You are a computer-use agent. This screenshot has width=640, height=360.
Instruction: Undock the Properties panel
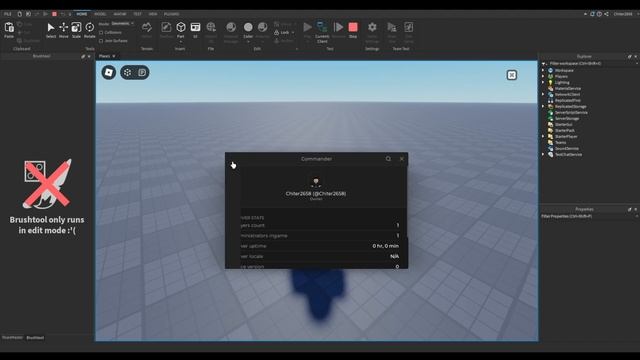point(629,209)
